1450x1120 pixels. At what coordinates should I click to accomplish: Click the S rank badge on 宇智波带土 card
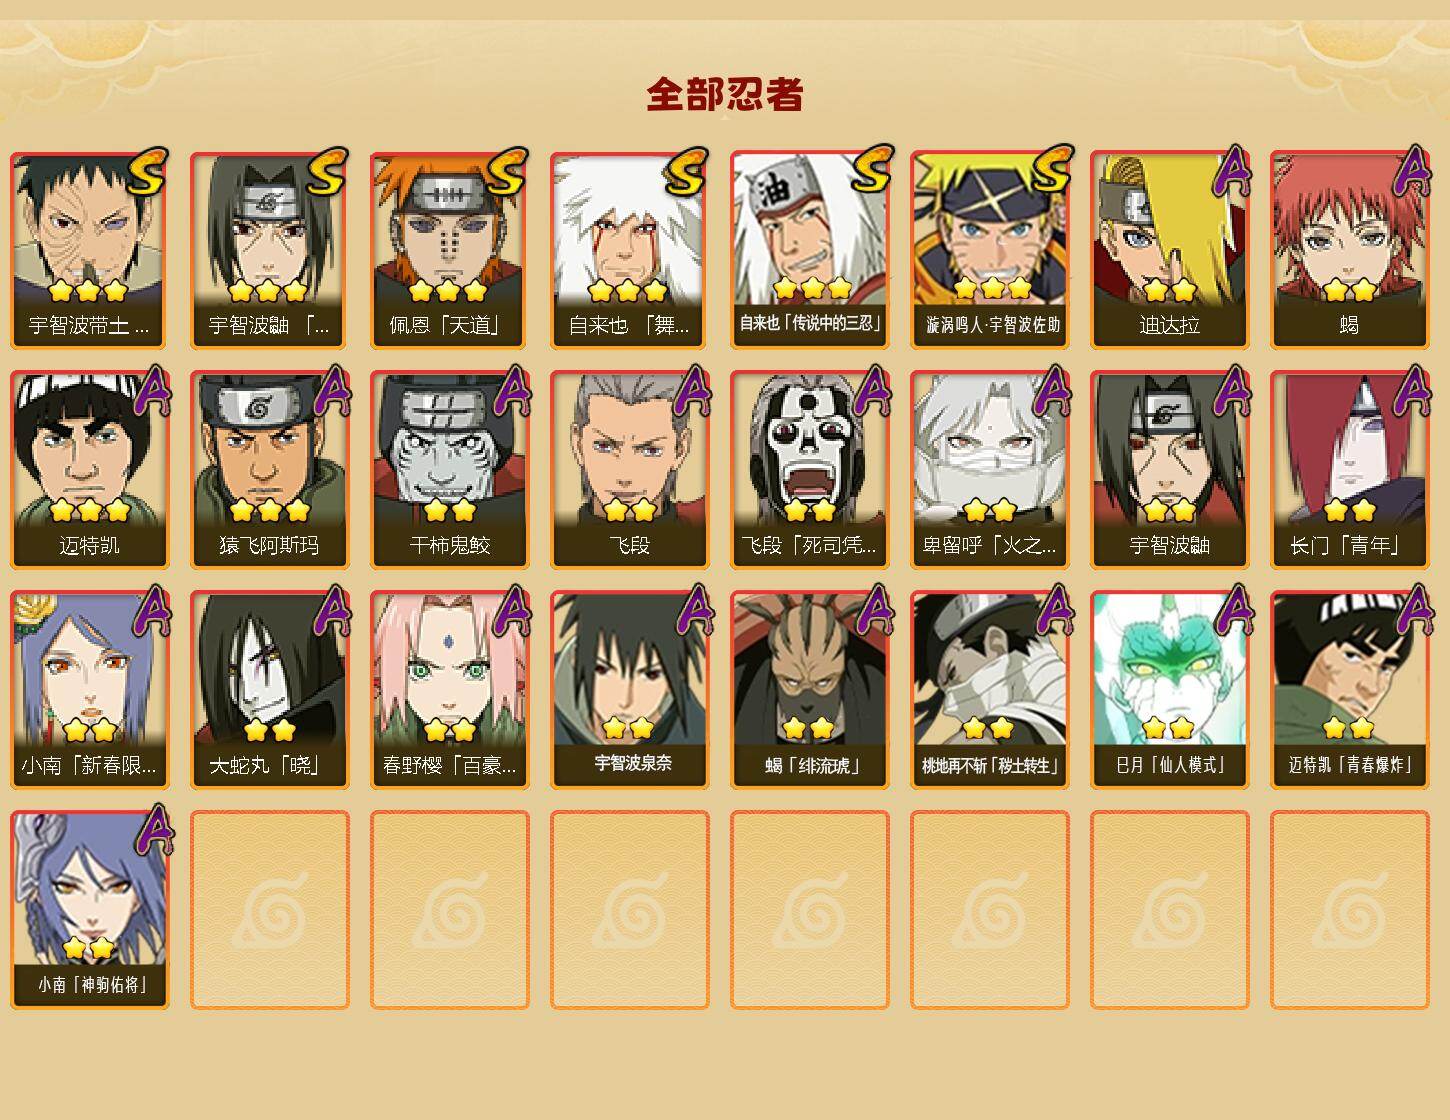click(147, 171)
